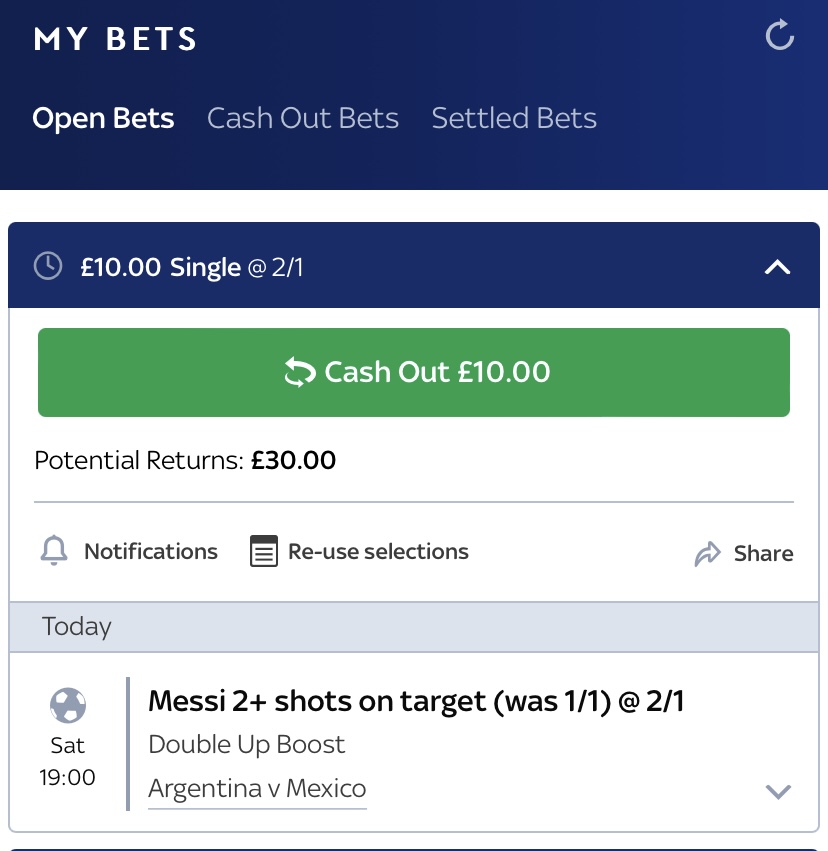
Task: Switch to the Cash Out Bets tab
Action: click(x=303, y=118)
